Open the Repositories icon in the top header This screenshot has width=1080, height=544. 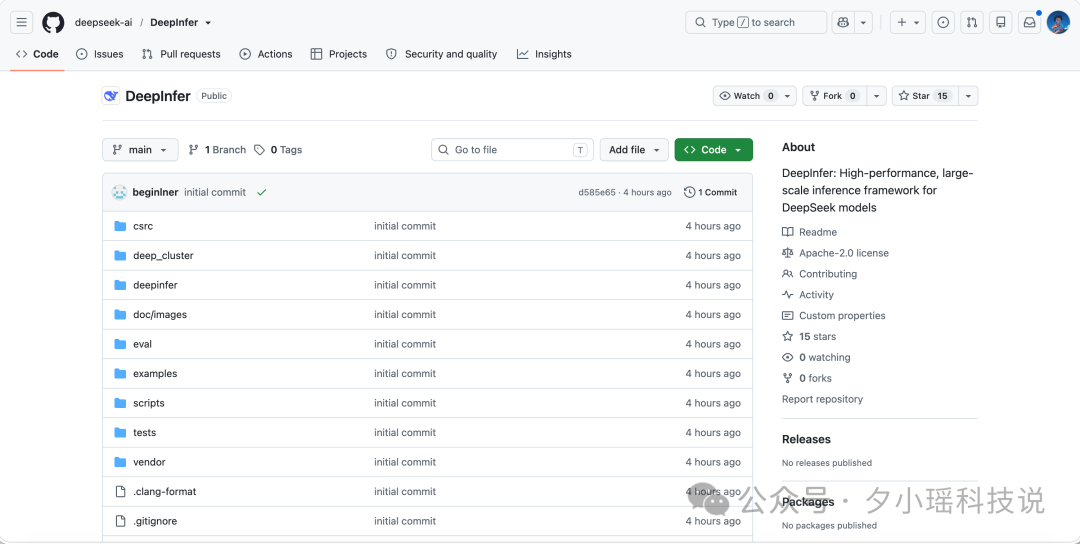[x=1001, y=23]
